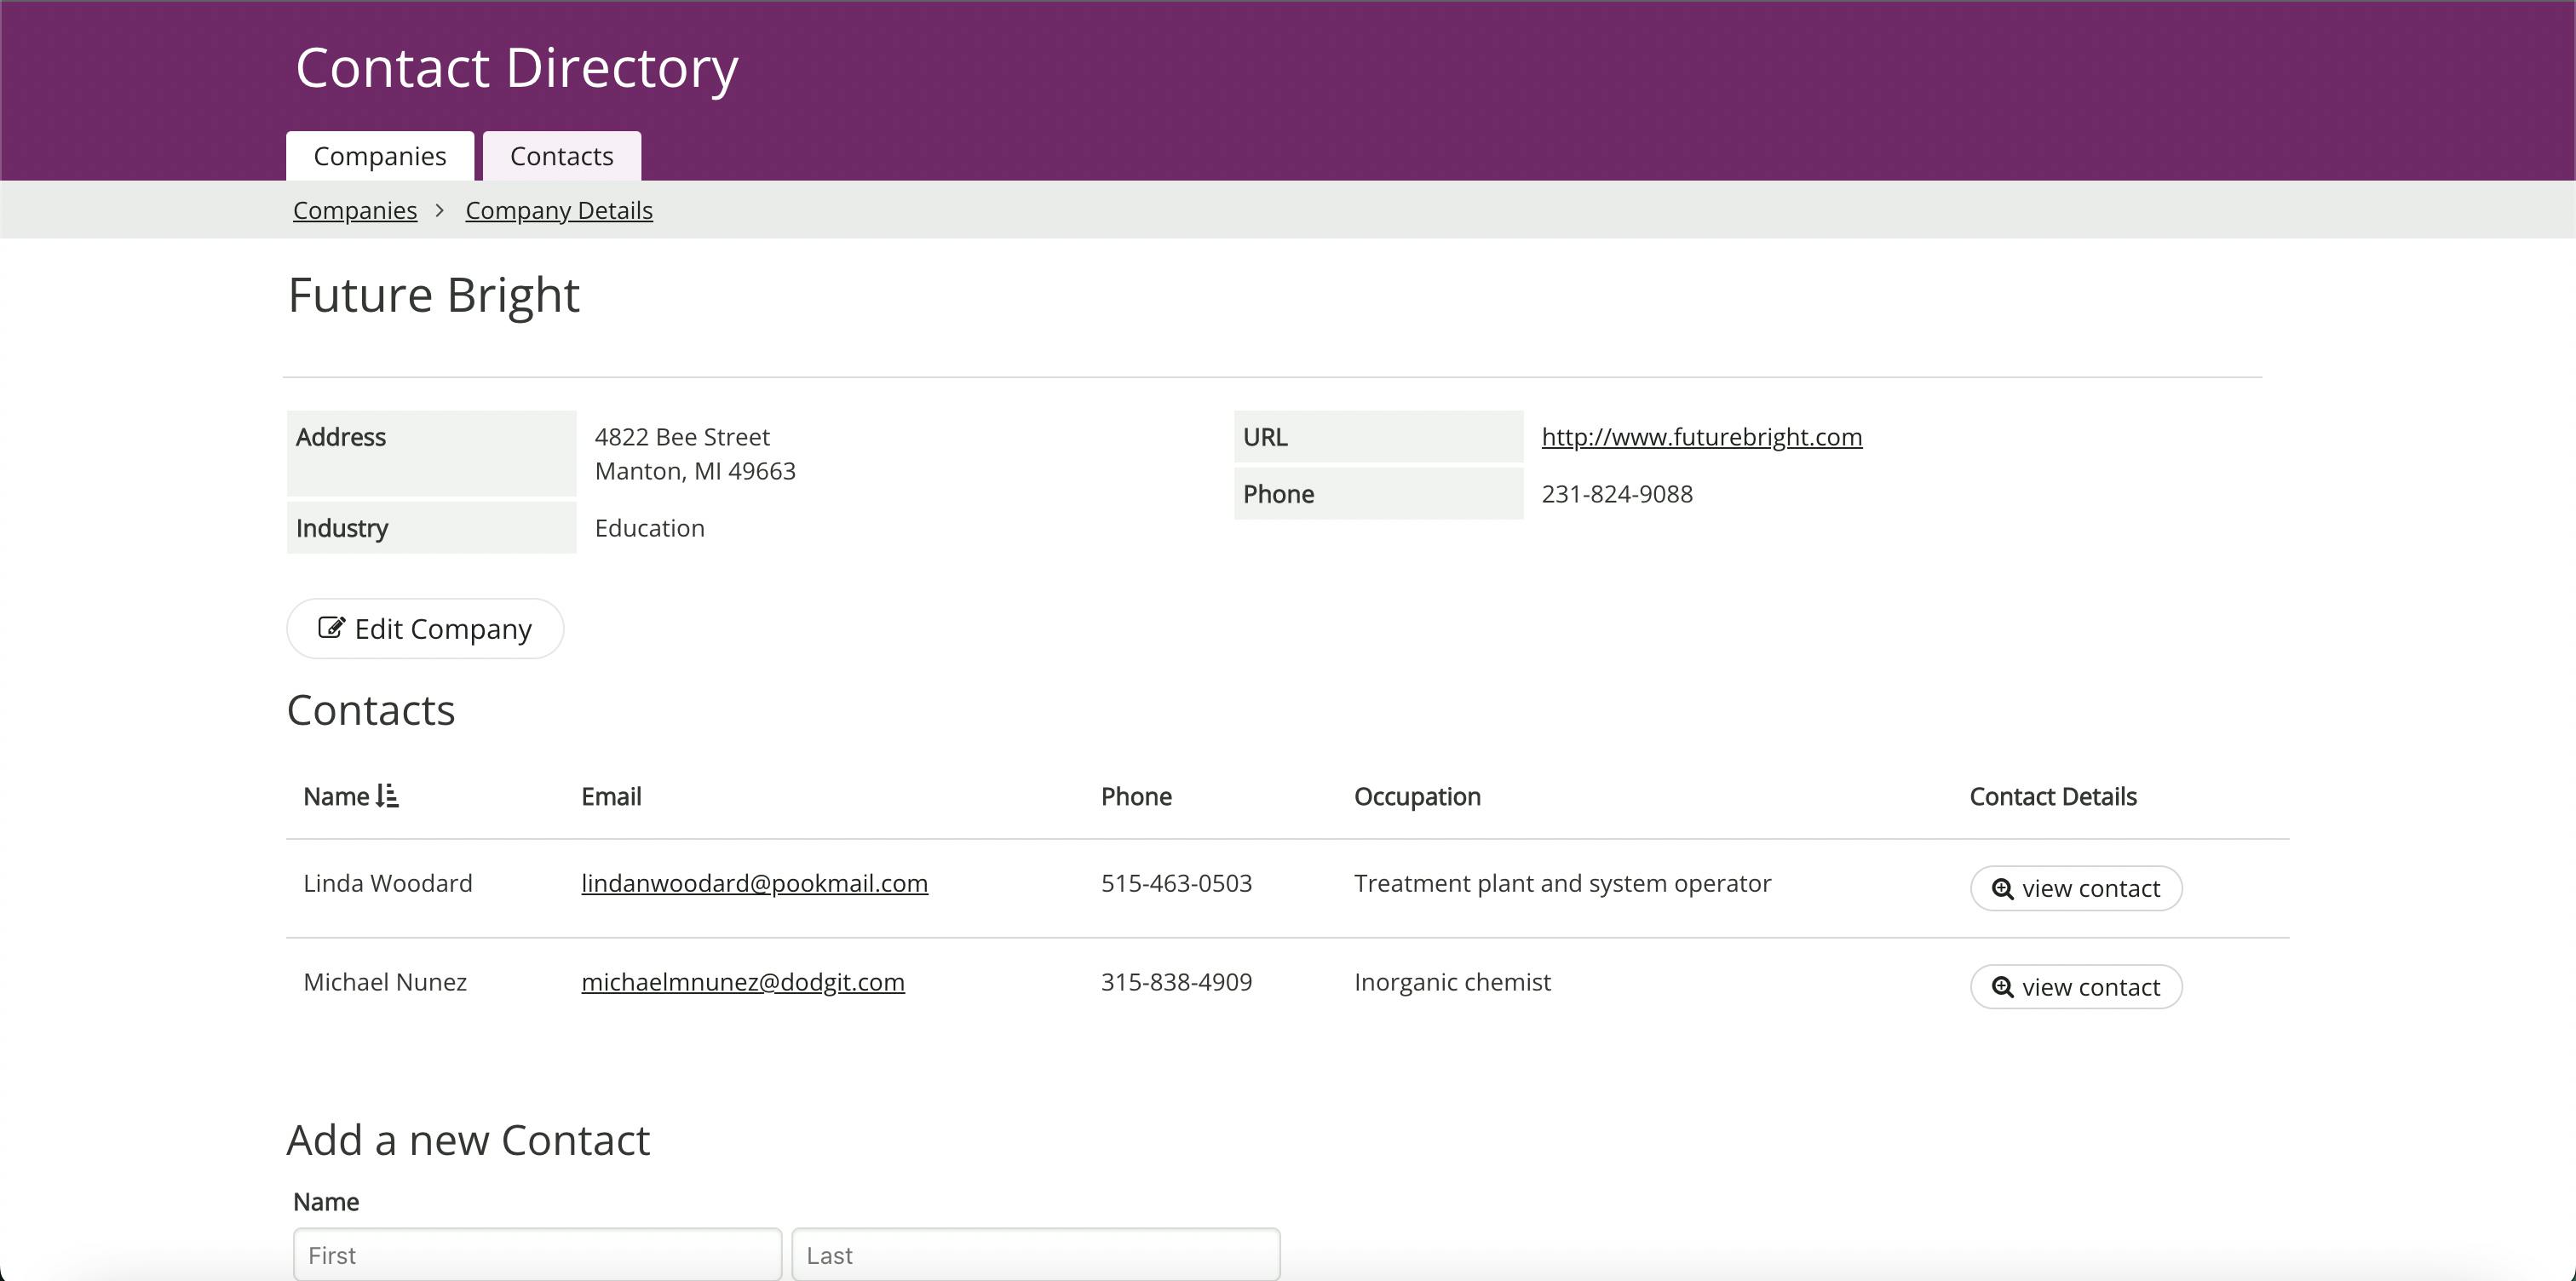2576x1281 pixels.
Task: Click view contact for Michael Nunez
Action: (2075, 986)
